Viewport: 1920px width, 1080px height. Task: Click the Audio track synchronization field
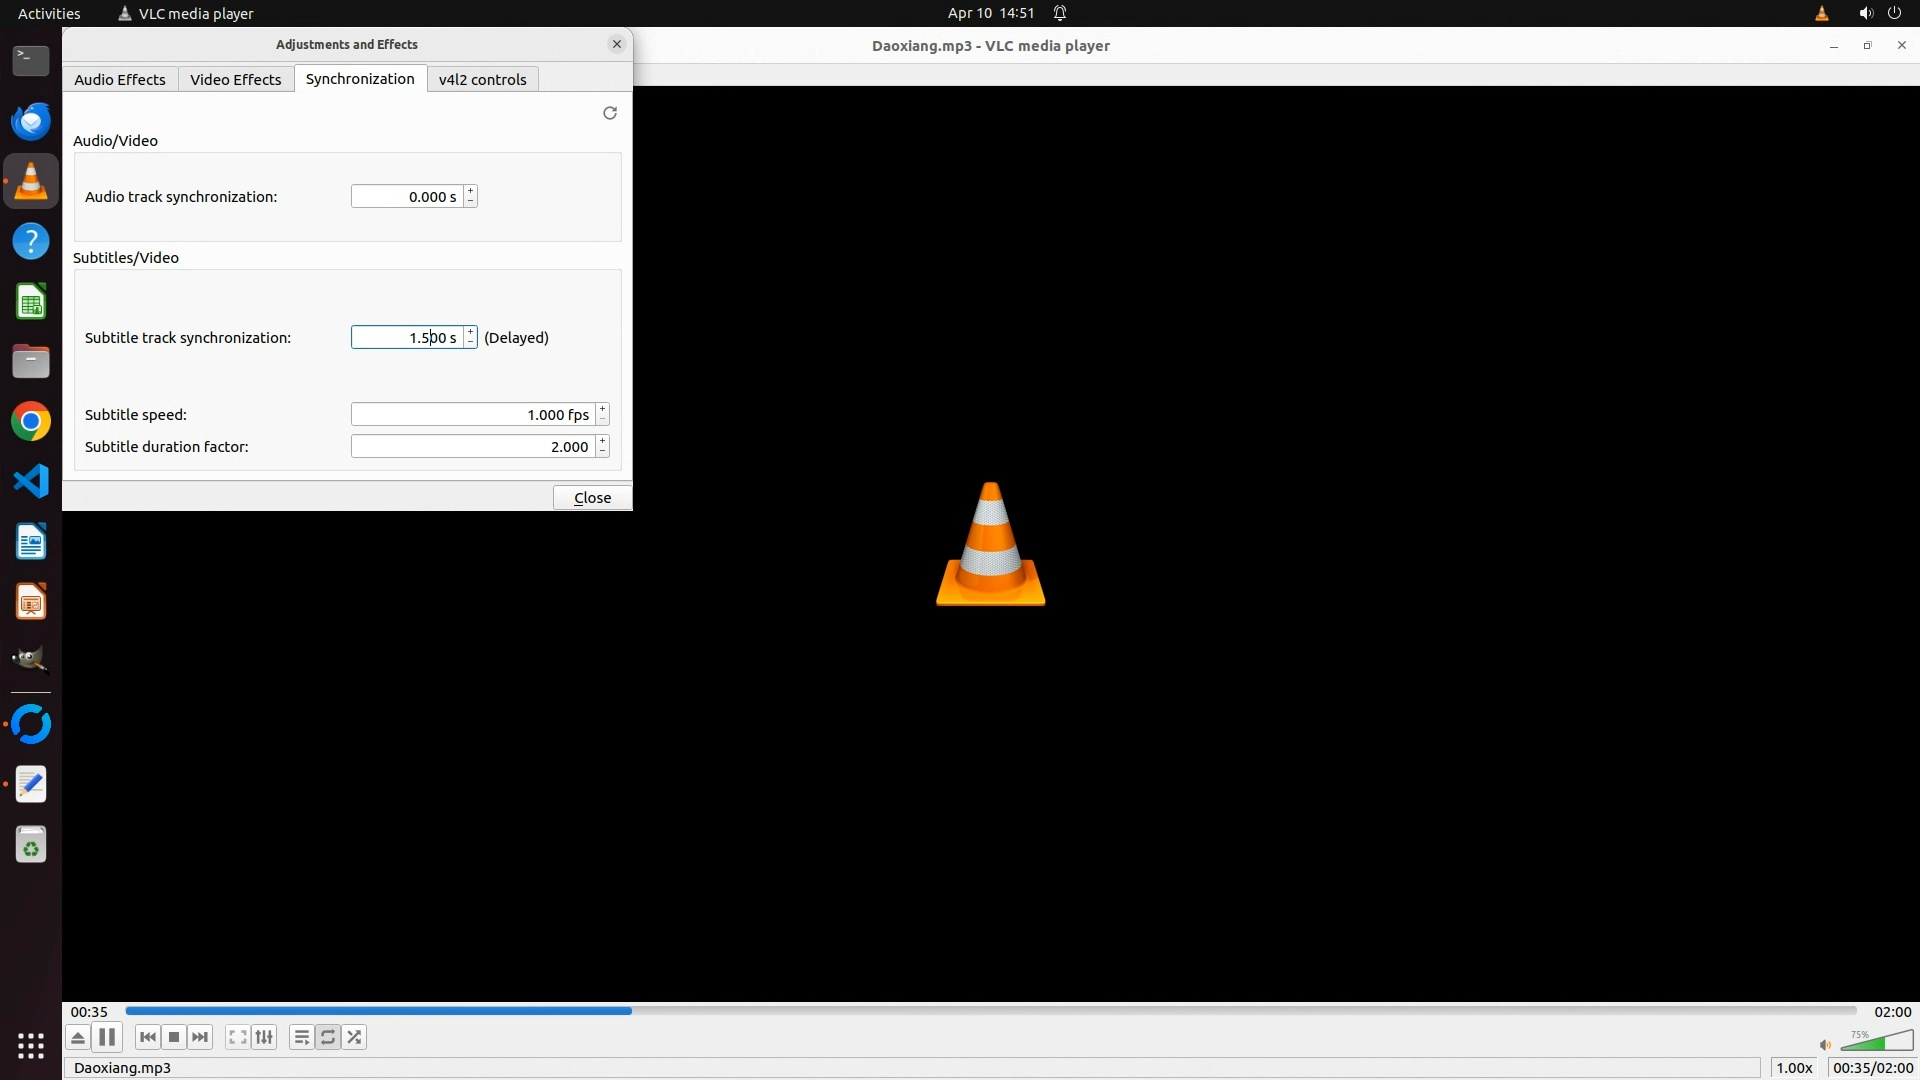point(407,196)
